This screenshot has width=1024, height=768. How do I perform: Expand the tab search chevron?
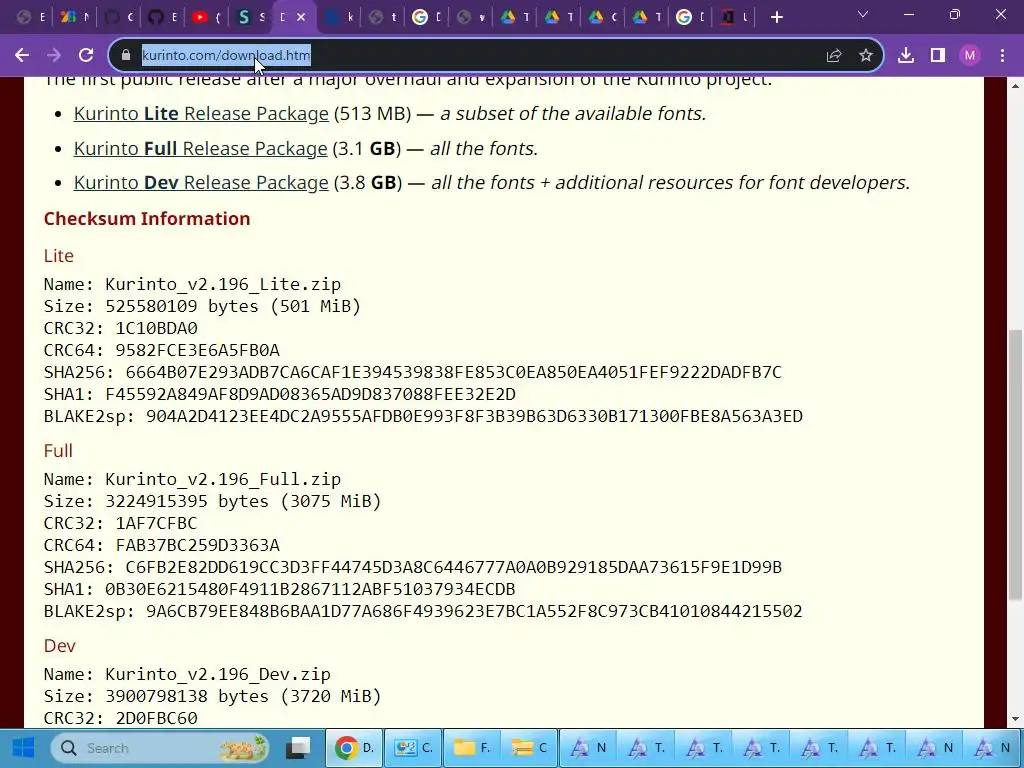863,14
